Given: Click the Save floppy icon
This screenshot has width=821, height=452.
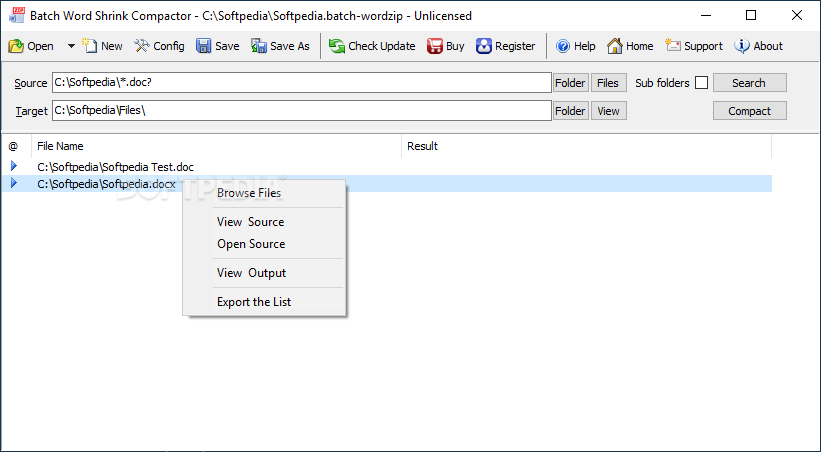Looking at the screenshot, I should pyautogui.click(x=204, y=46).
